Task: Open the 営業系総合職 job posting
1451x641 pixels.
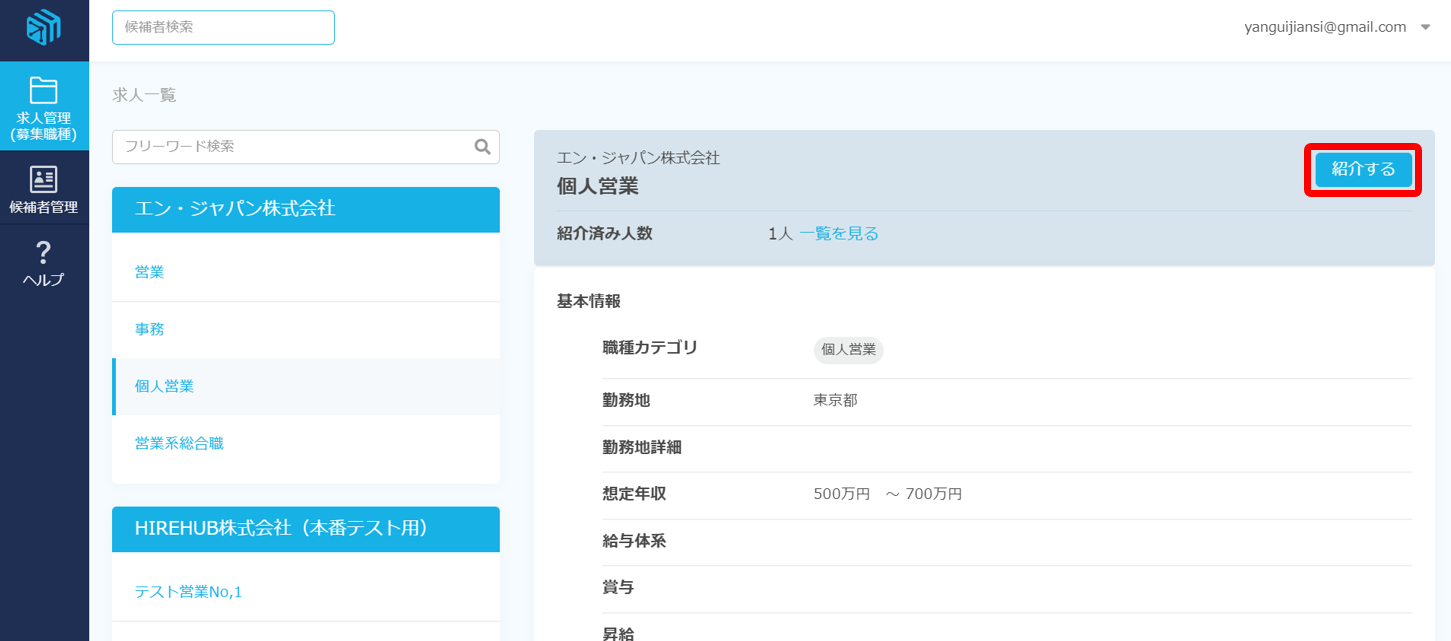Action: click(180, 443)
